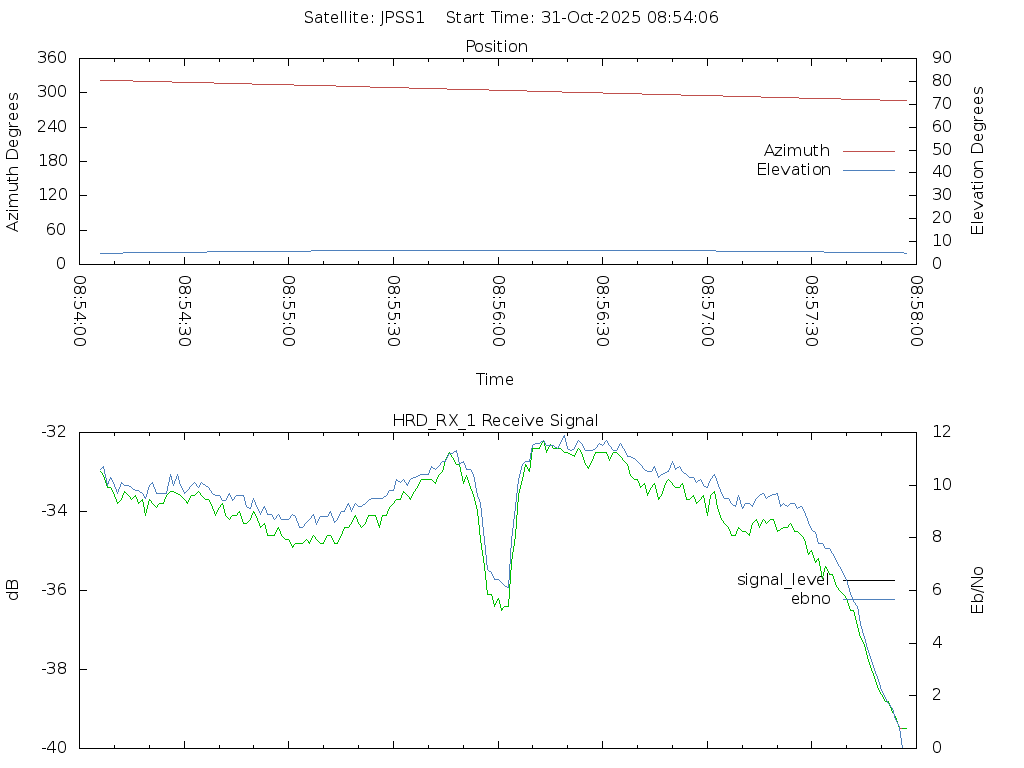Click the Elevation legend label
The width and height of the screenshot is (1024, 768).
pos(793,170)
